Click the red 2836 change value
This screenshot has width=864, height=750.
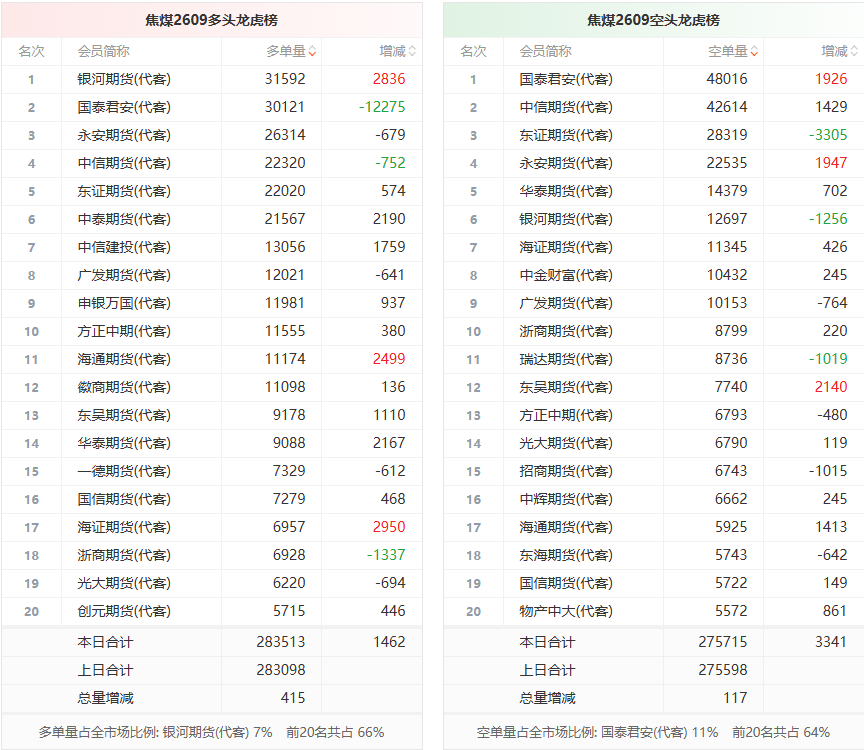[389, 79]
